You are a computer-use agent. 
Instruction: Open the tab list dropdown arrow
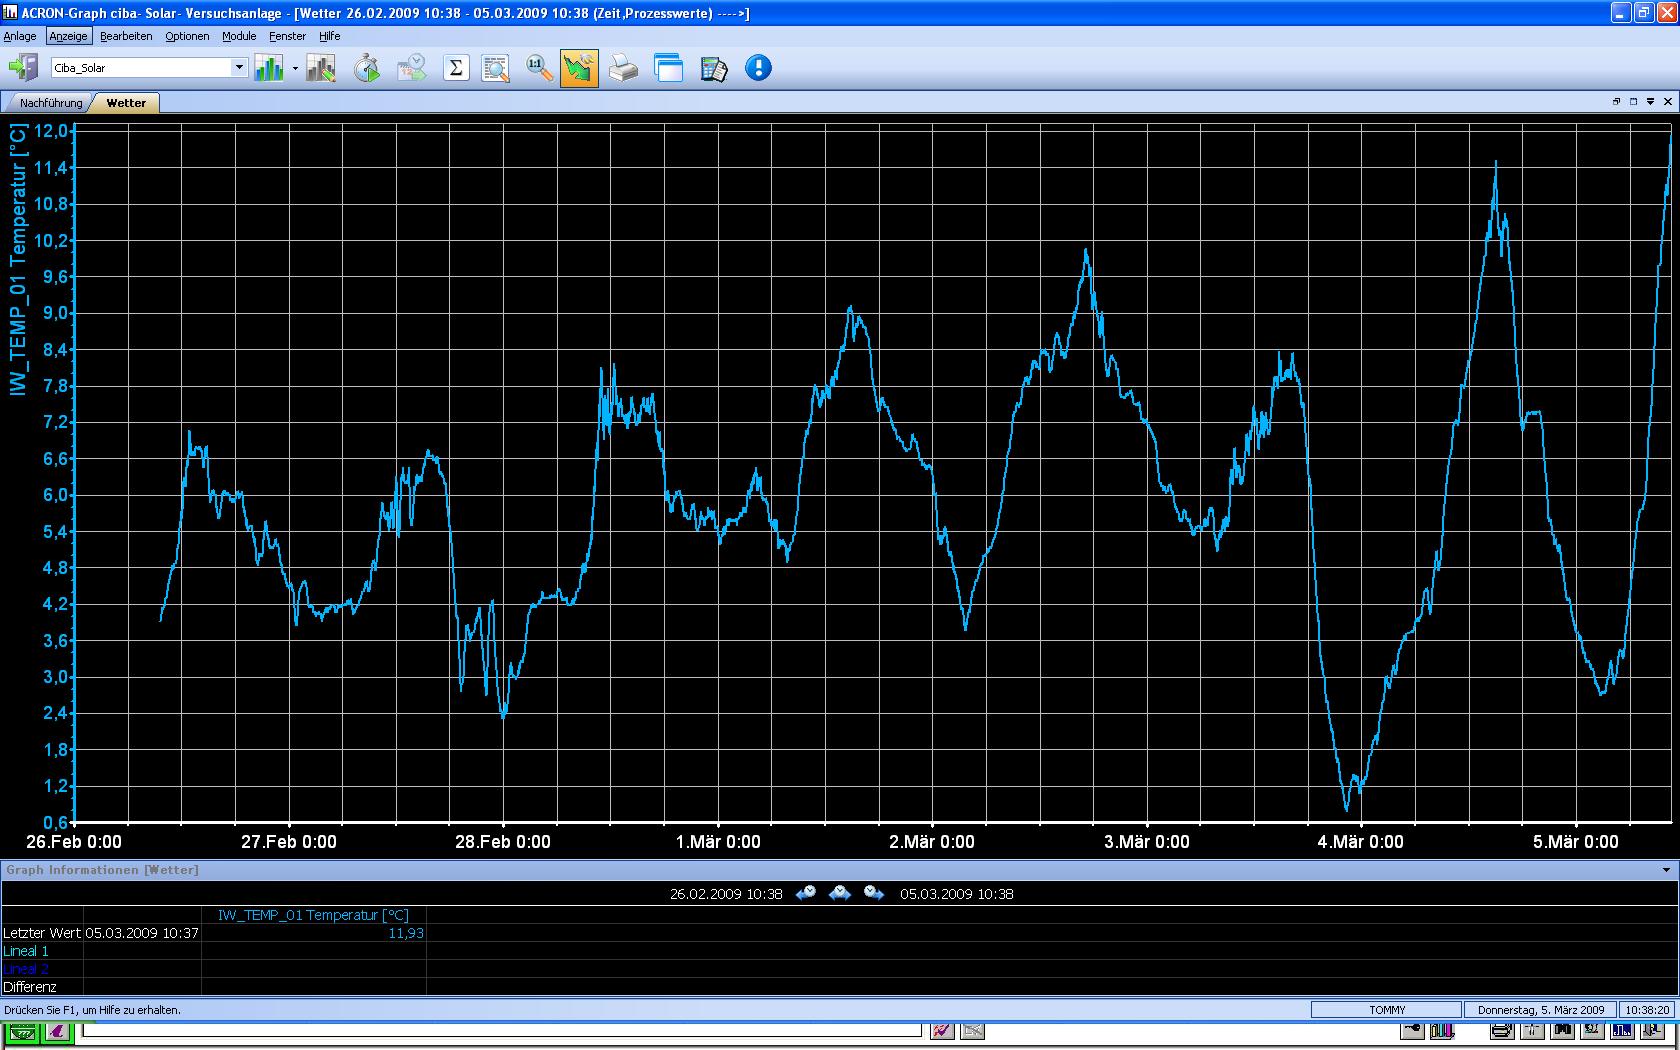pyautogui.click(x=1650, y=102)
